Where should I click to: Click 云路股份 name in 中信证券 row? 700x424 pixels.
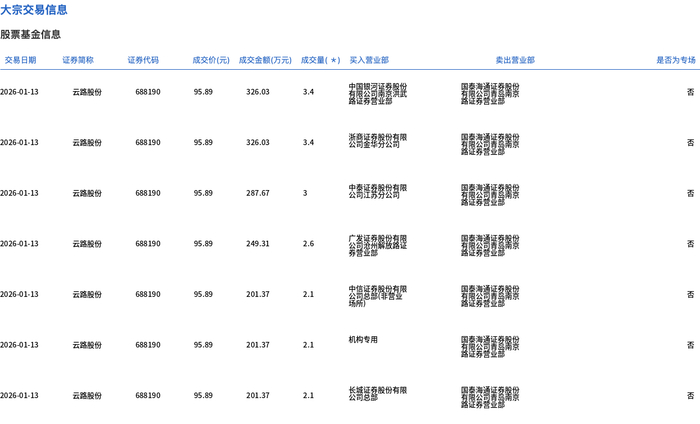pos(87,295)
